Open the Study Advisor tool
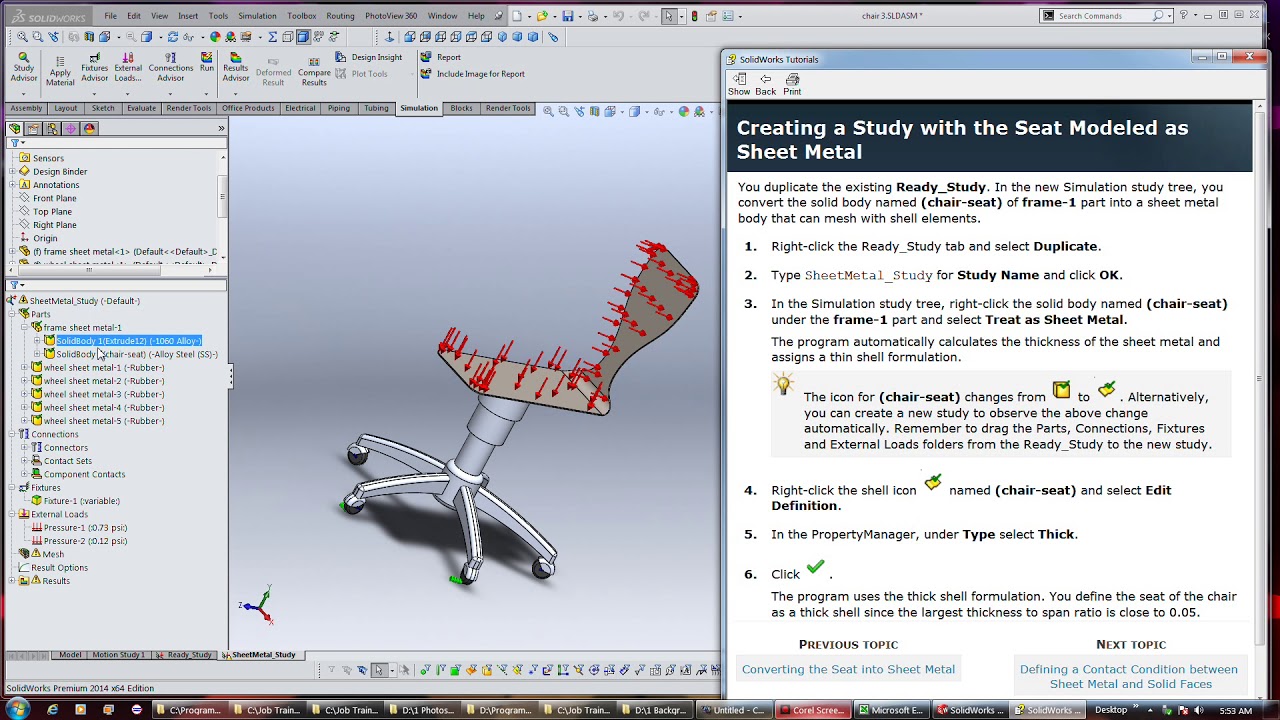The height and width of the screenshot is (720, 1280). [23, 67]
